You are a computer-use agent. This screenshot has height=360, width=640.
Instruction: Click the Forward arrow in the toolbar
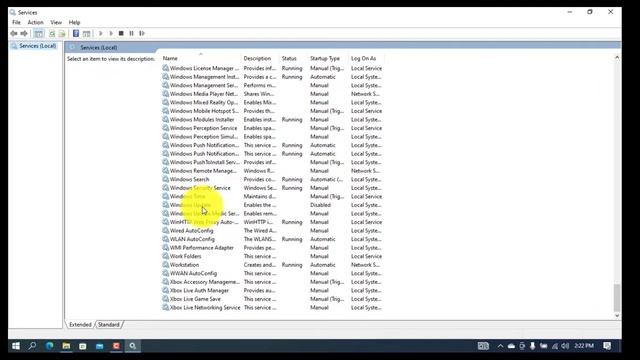coord(24,33)
